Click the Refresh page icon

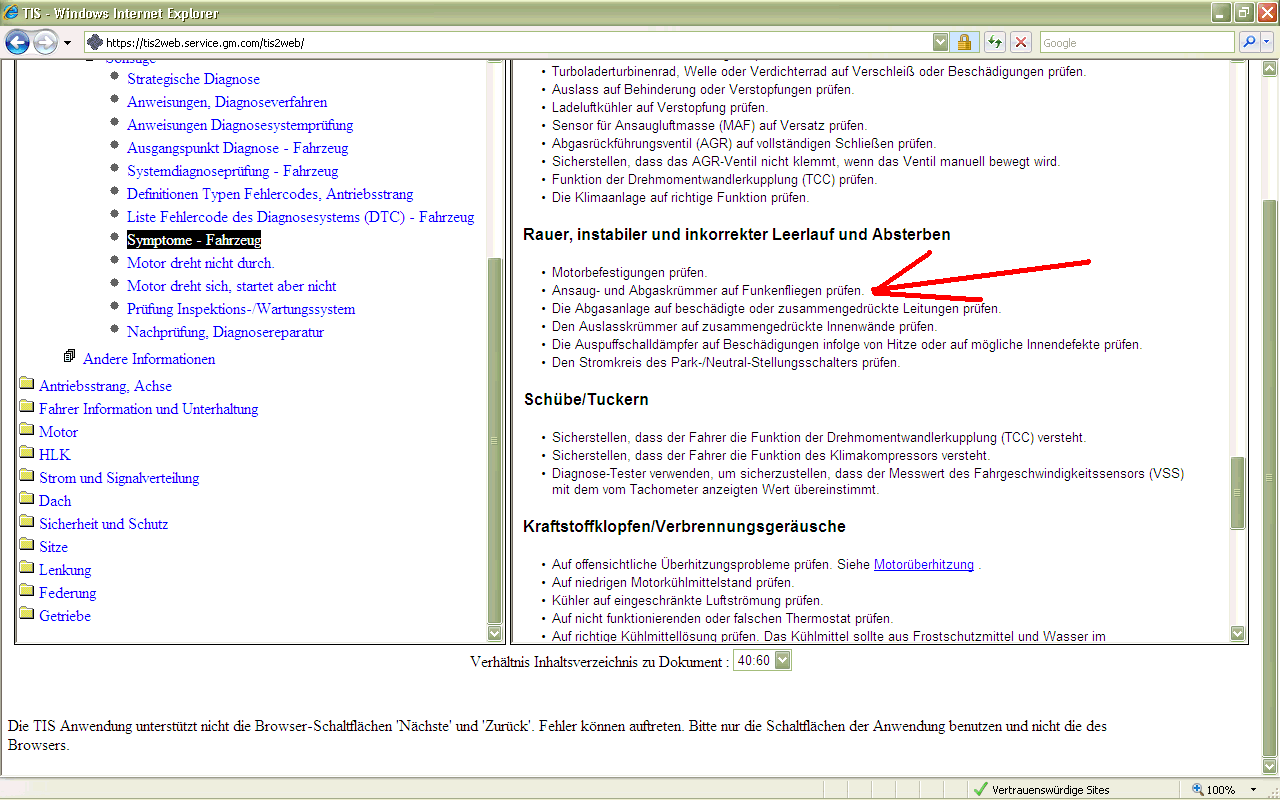[994, 42]
